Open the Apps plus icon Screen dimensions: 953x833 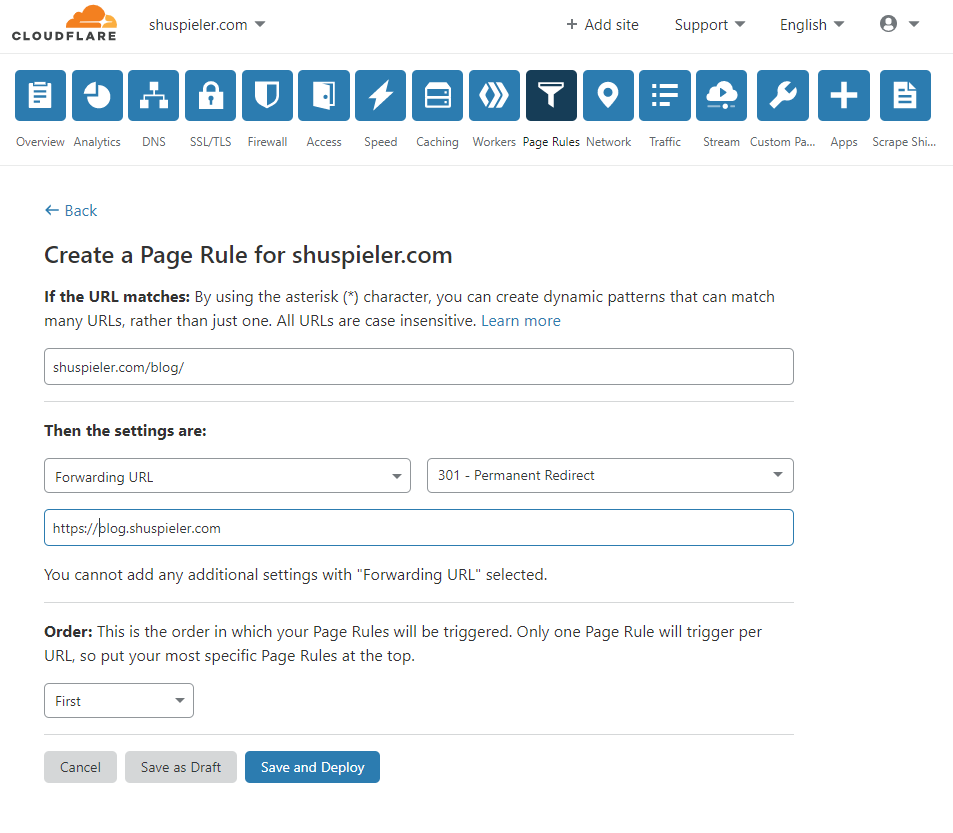[x=844, y=96]
